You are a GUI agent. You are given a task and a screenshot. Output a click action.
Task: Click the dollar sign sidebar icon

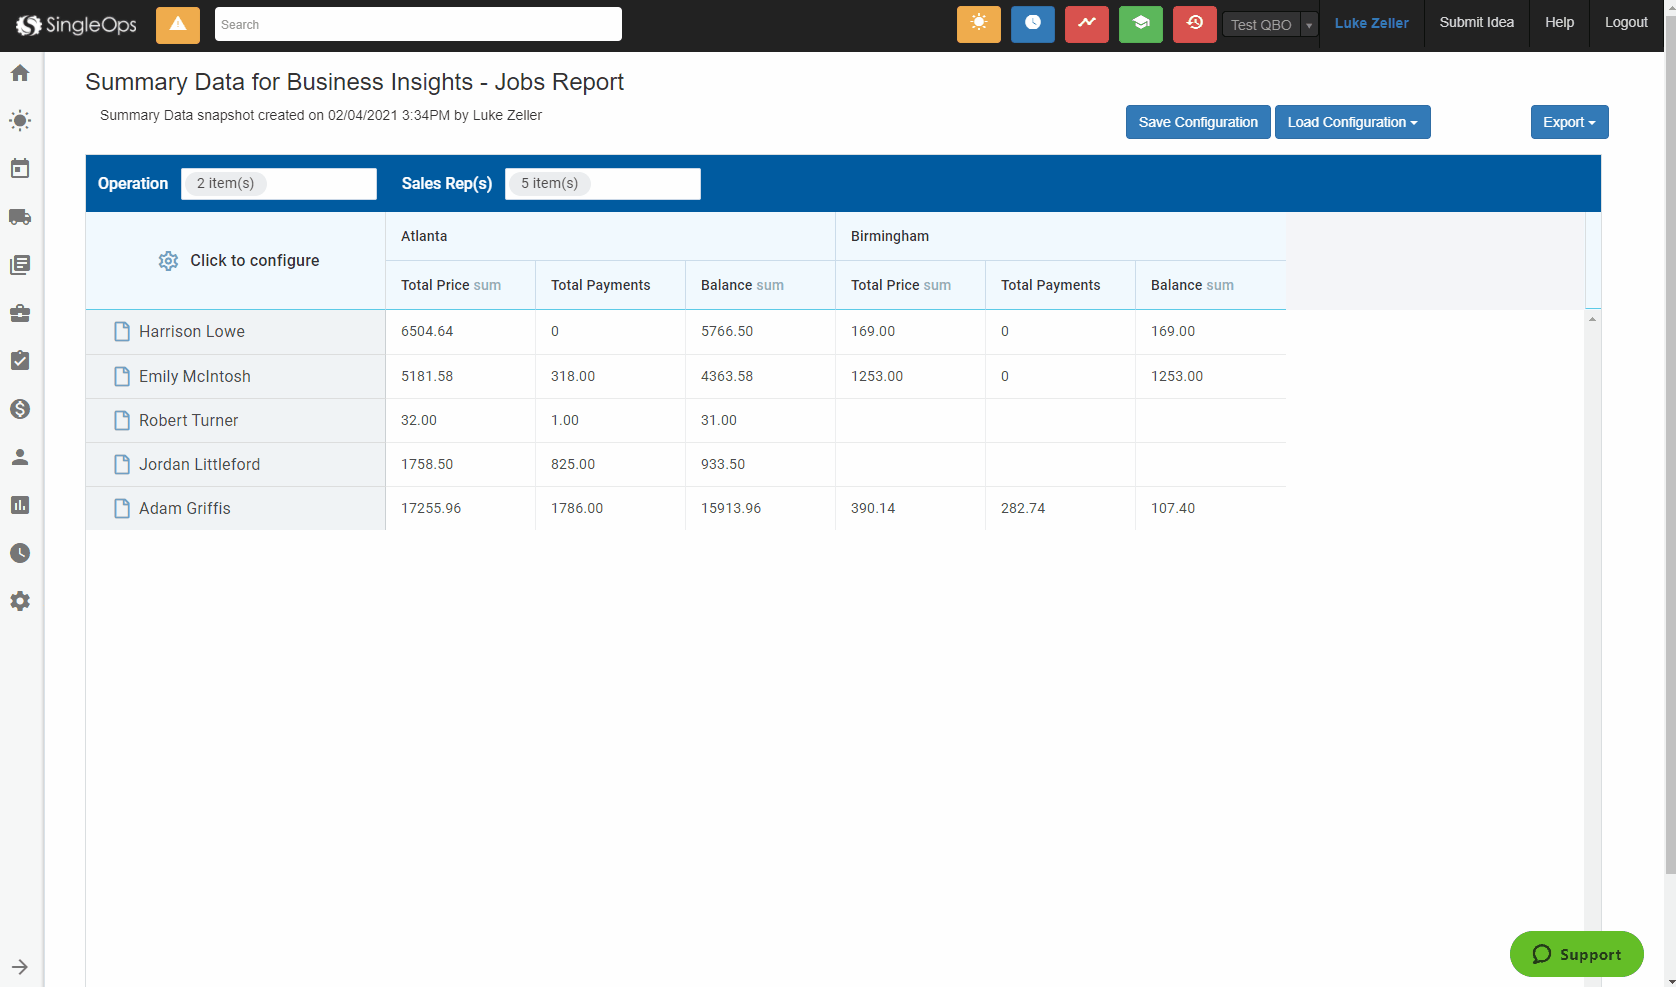coord(20,409)
